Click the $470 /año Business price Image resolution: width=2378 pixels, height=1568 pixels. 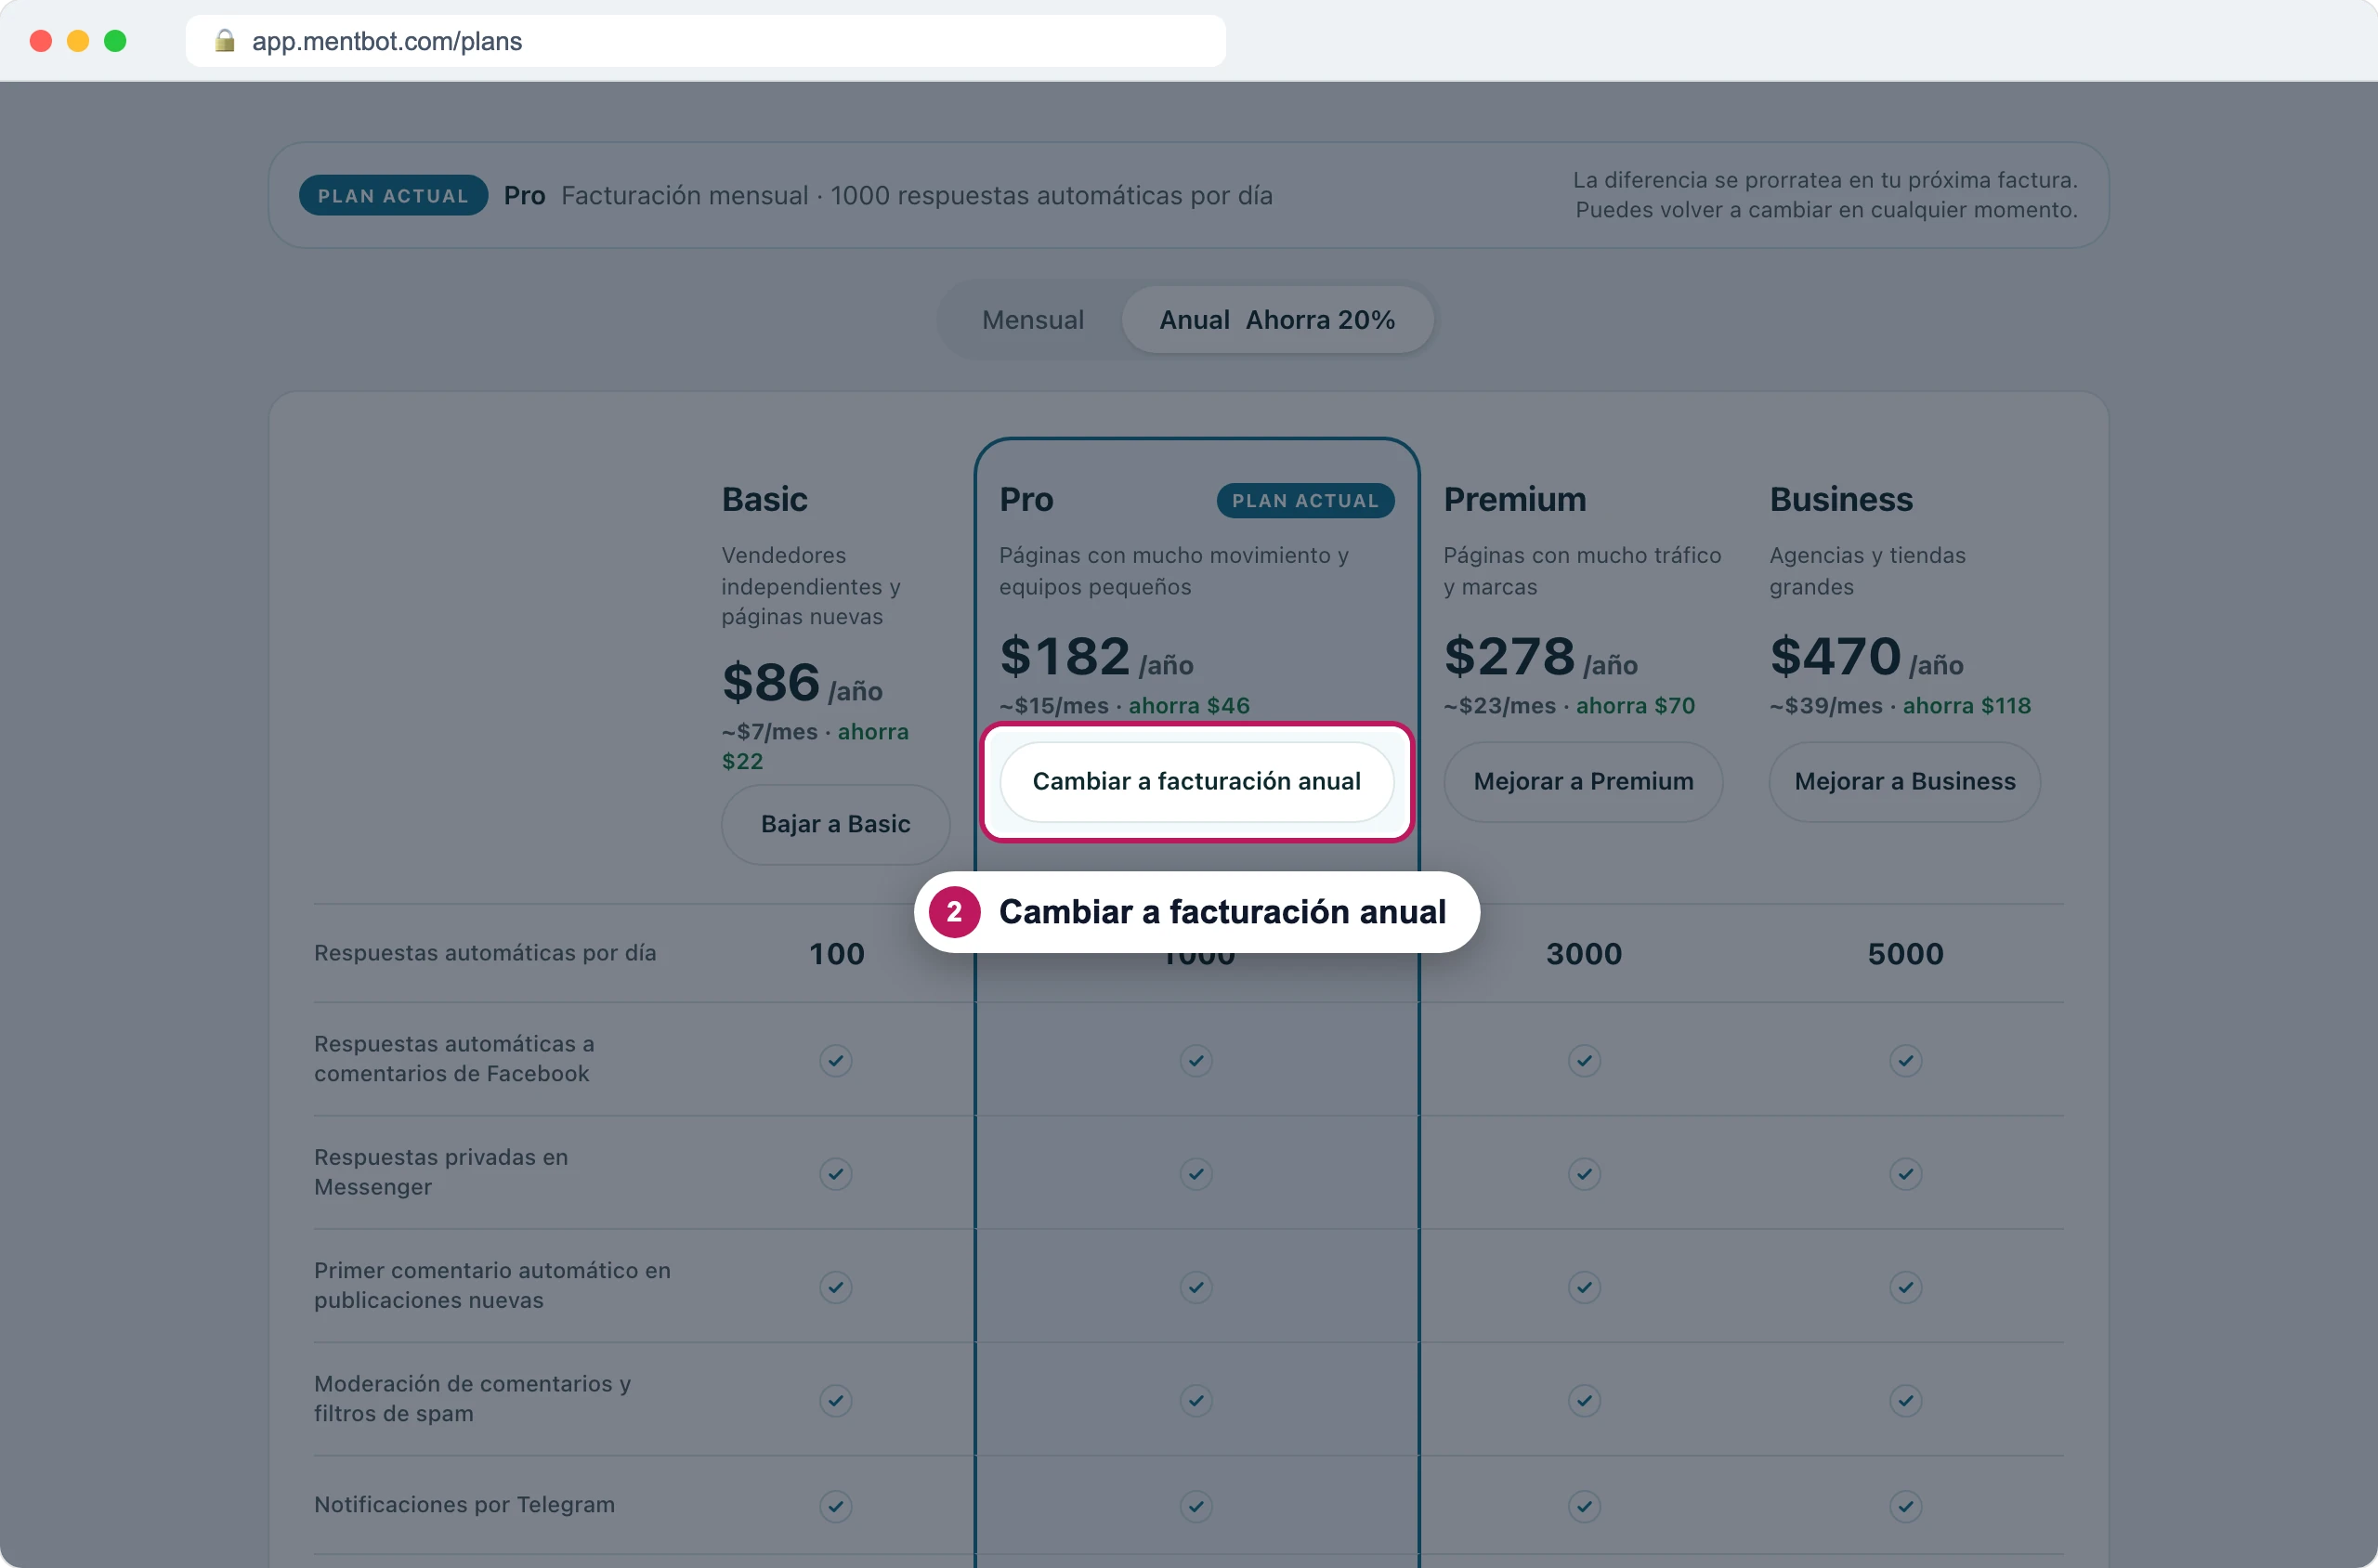point(1866,657)
